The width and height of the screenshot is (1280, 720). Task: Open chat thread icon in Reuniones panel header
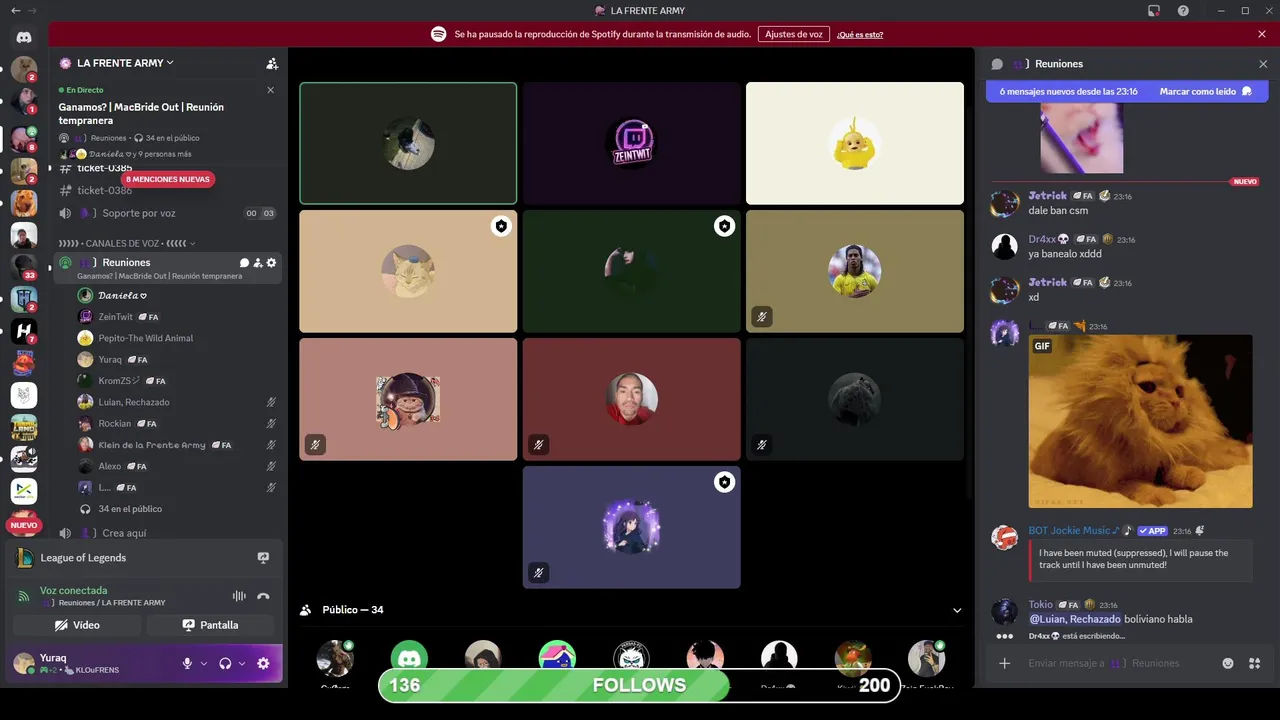coord(997,64)
